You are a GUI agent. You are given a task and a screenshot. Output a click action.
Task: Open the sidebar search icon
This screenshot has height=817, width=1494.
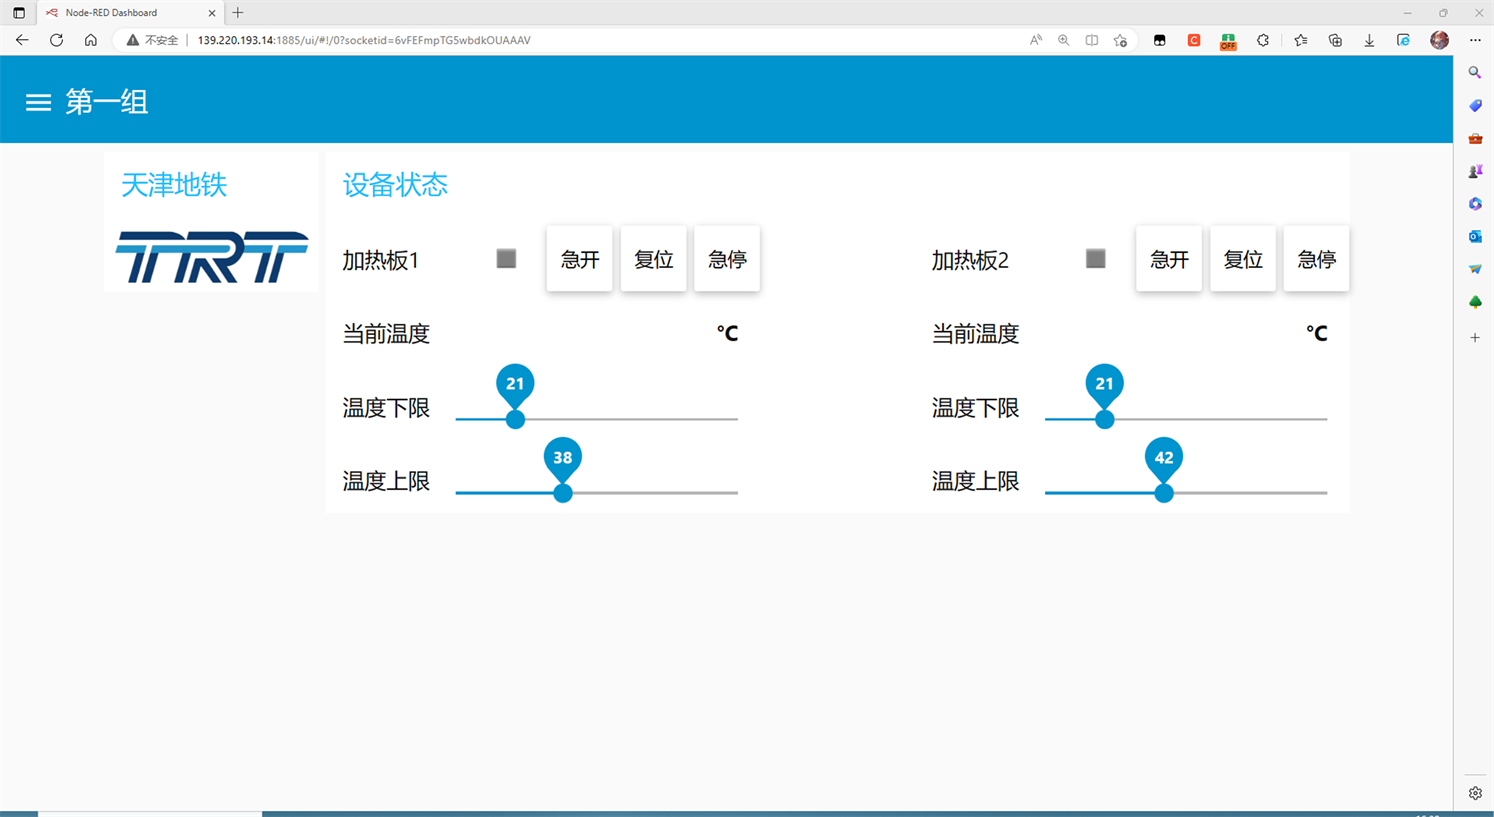click(x=1474, y=73)
